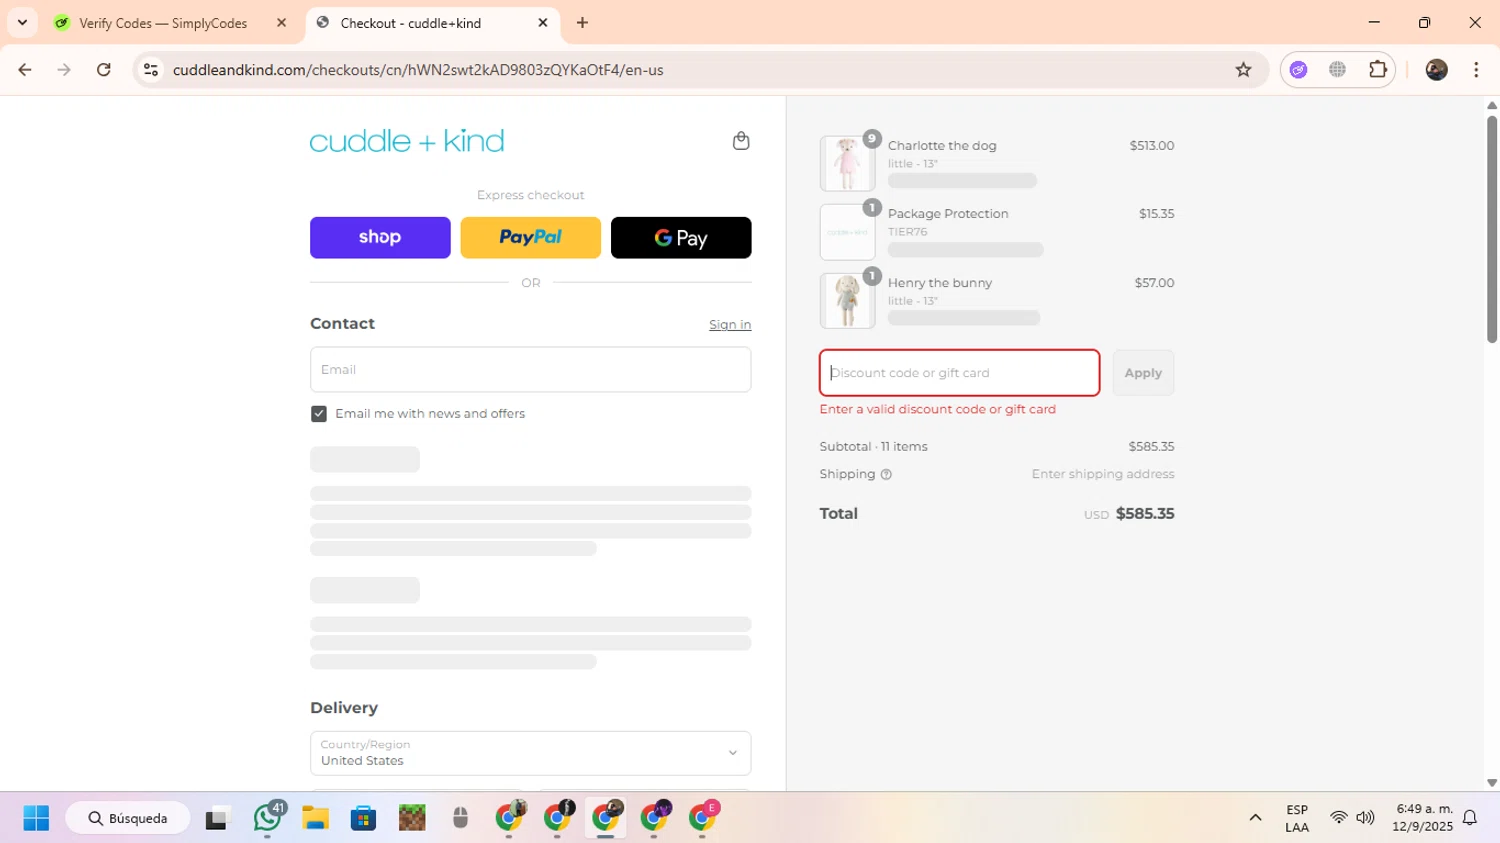The image size is (1500, 843).
Task: Go back to the previous page
Action: click(25, 70)
